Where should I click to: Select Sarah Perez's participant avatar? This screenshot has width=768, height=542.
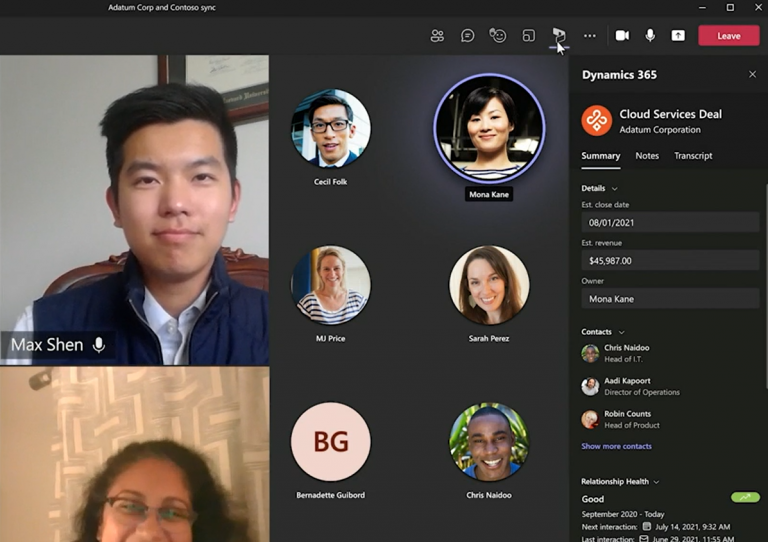click(489, 285)
